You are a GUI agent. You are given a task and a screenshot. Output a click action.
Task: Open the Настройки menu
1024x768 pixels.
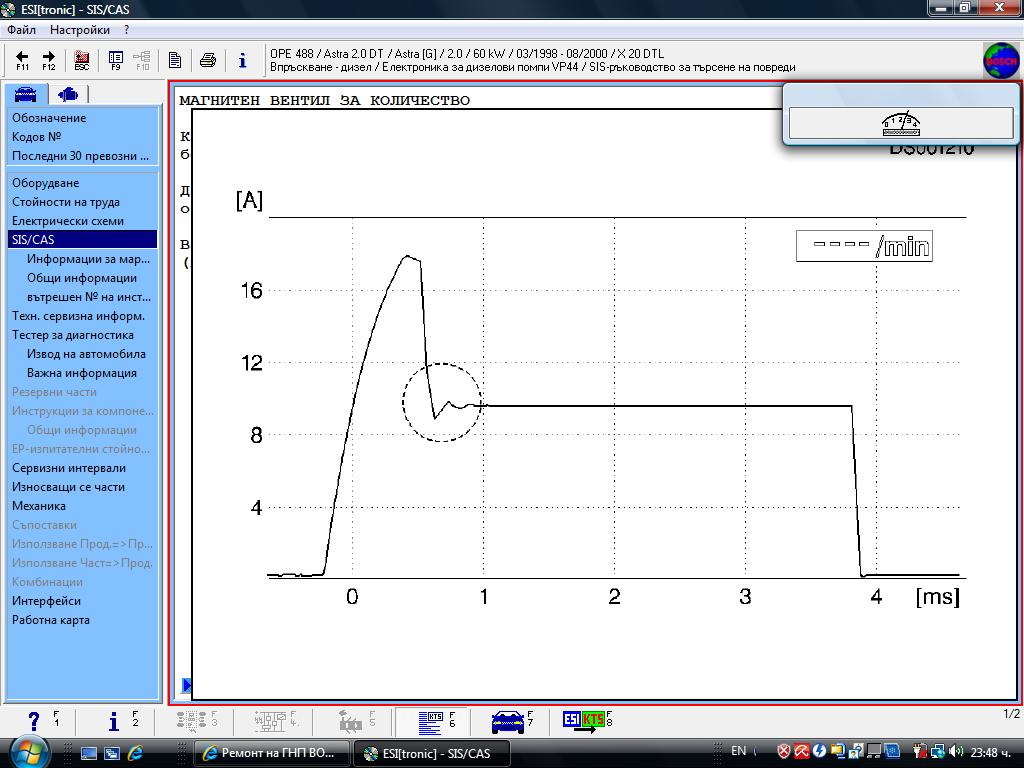[80, 30]
